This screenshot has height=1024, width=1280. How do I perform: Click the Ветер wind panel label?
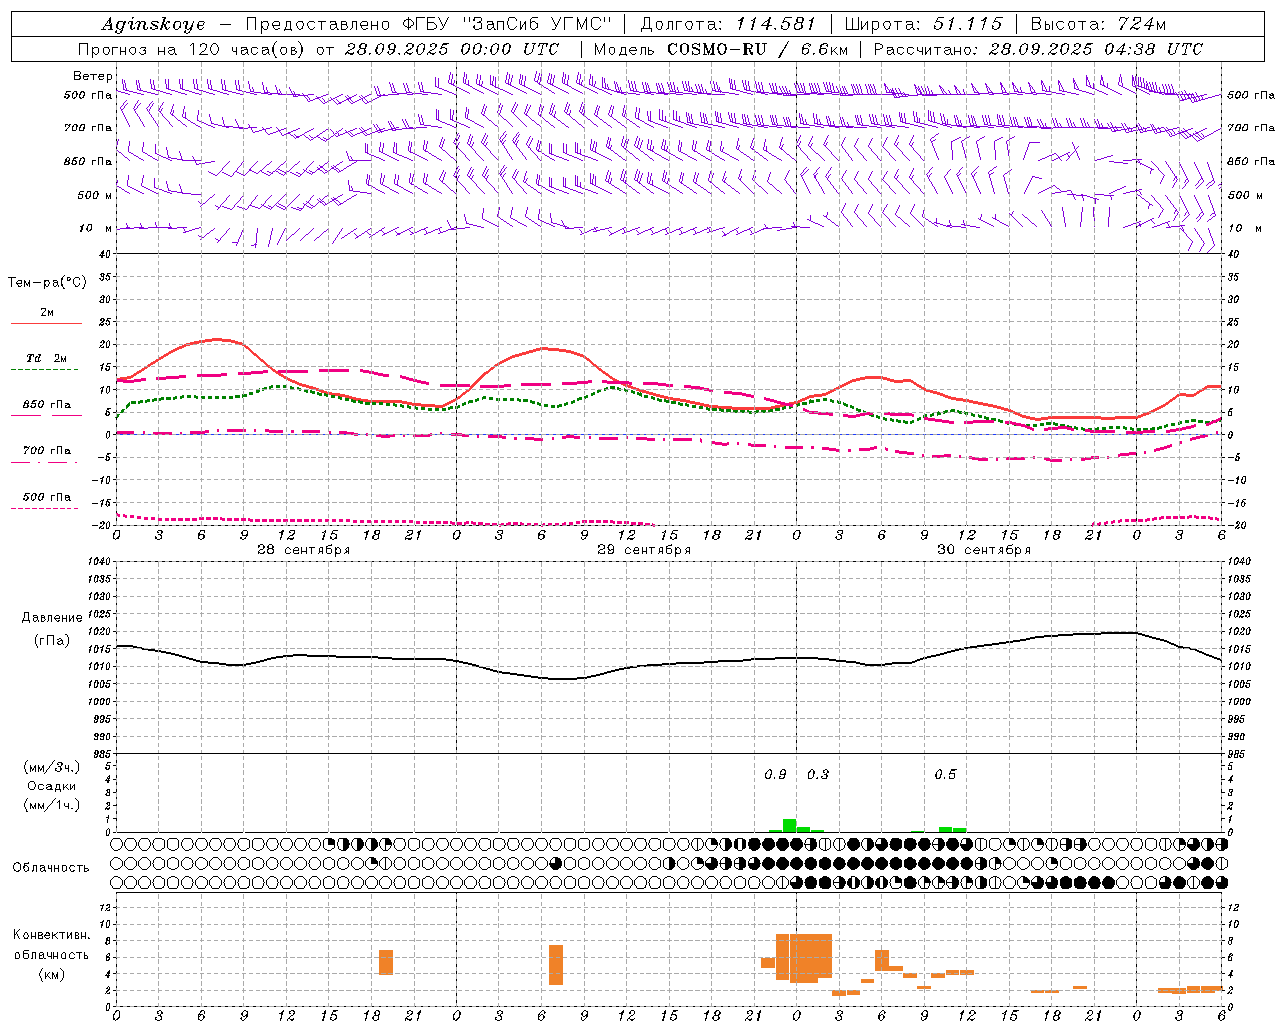(93, 76)
